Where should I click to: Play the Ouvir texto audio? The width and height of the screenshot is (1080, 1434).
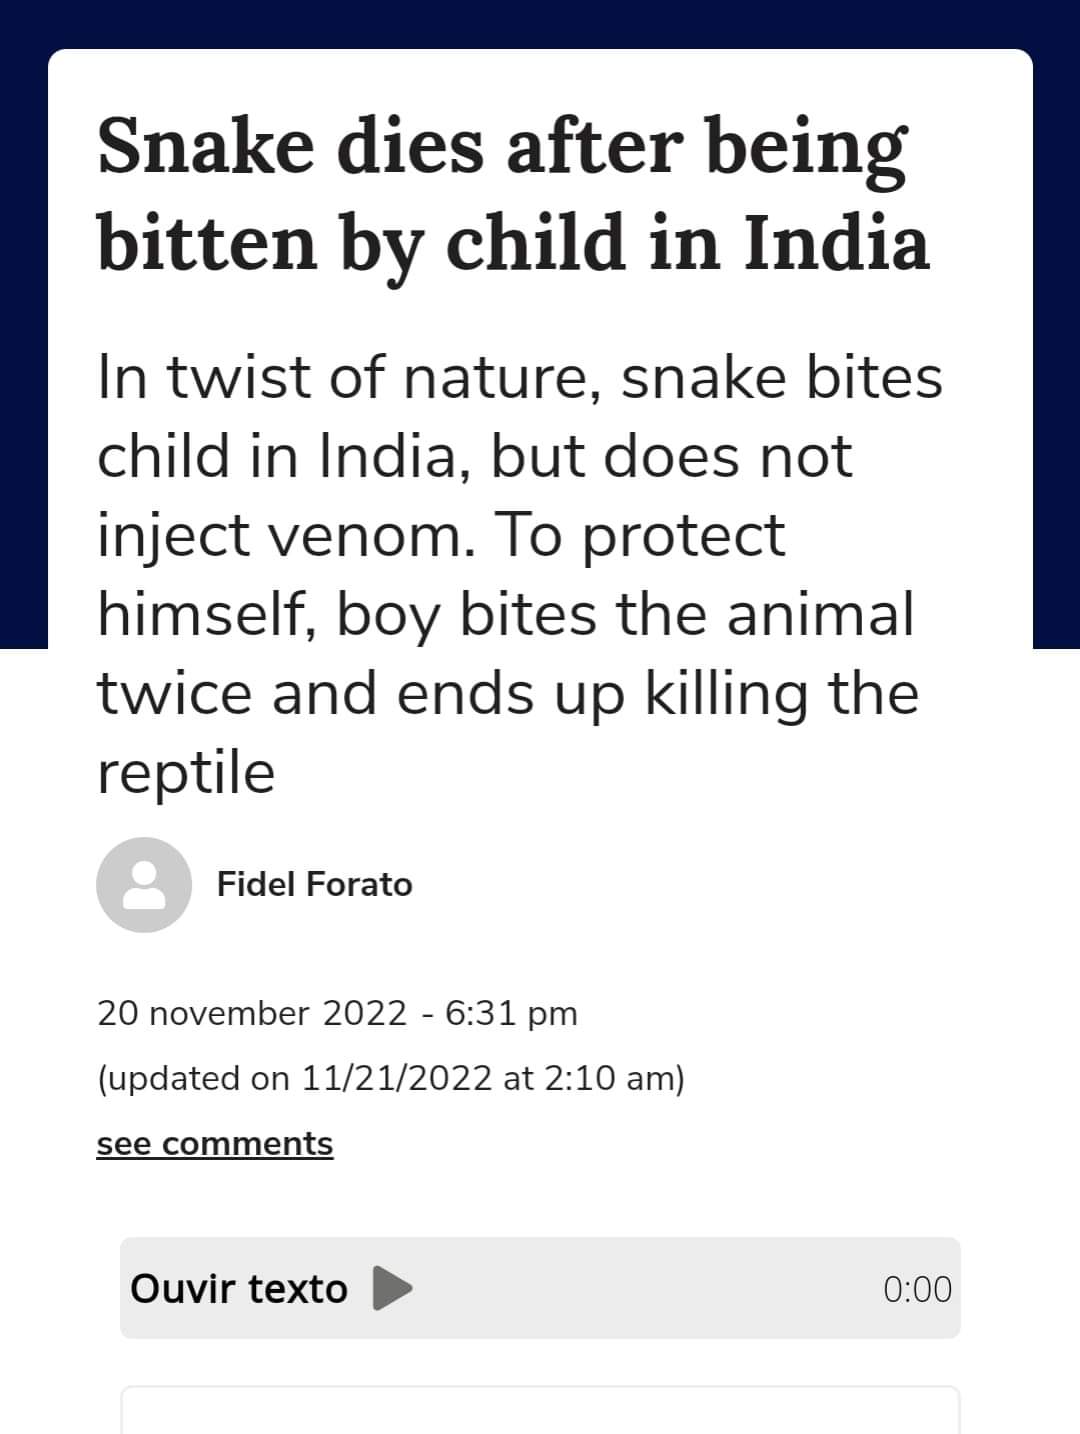point(392,1288)
